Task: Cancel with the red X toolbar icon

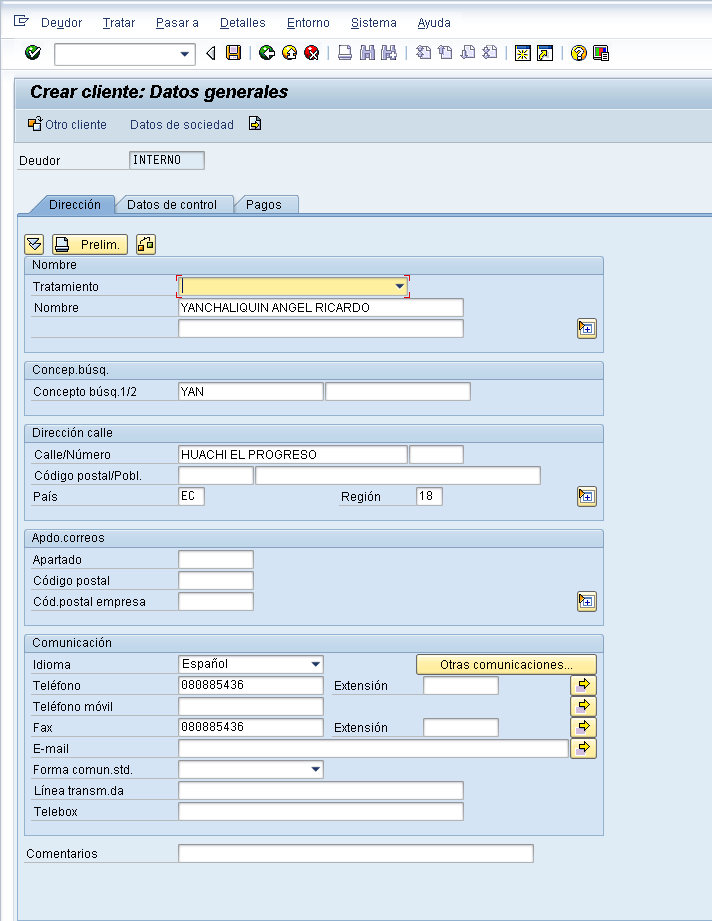Action: pyautogui.click(x=312, y=53)
